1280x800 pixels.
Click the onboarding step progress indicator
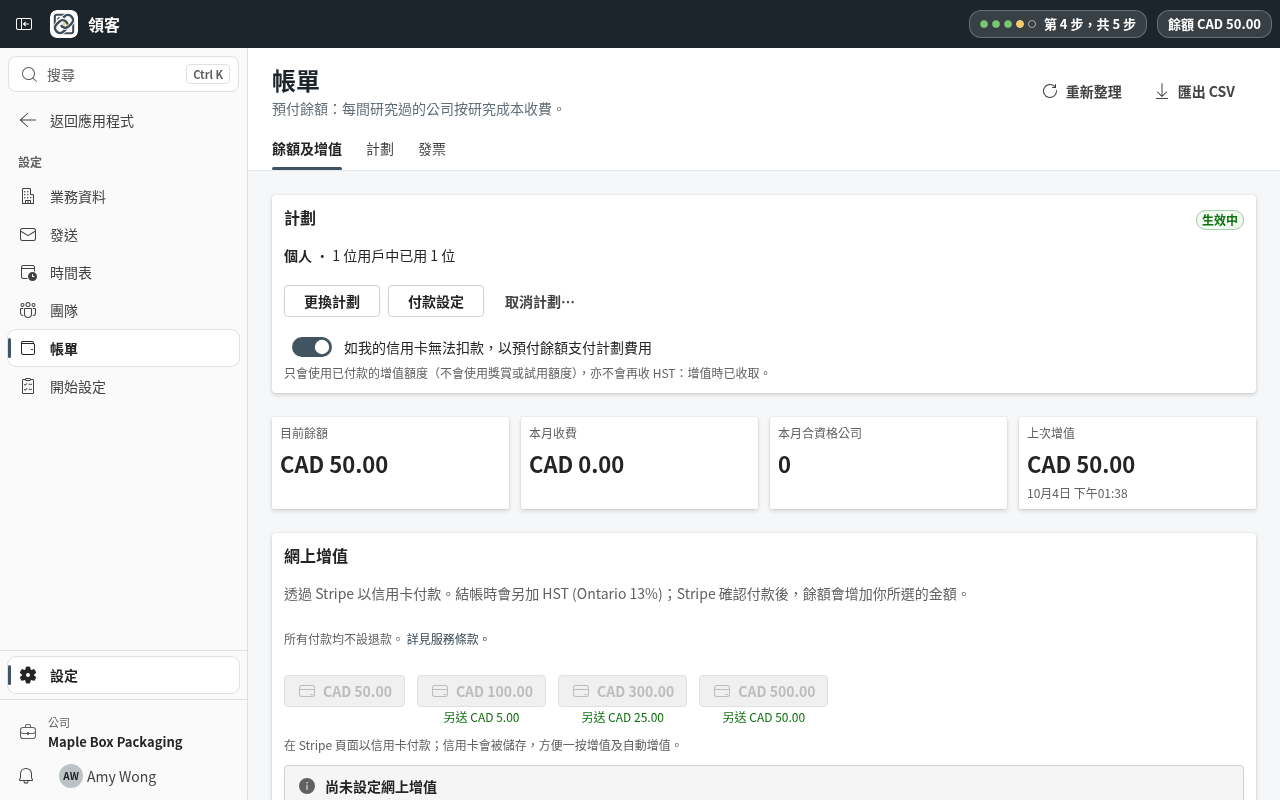coord(1058,24)
